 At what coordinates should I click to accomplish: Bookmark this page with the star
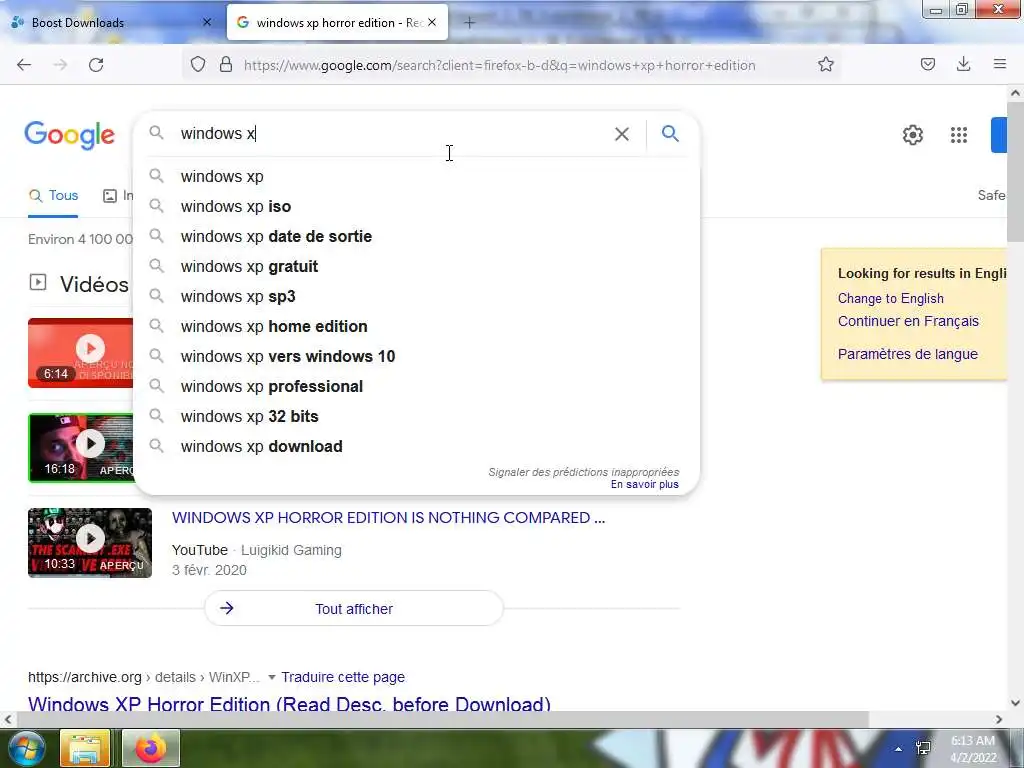coord(825,65)
